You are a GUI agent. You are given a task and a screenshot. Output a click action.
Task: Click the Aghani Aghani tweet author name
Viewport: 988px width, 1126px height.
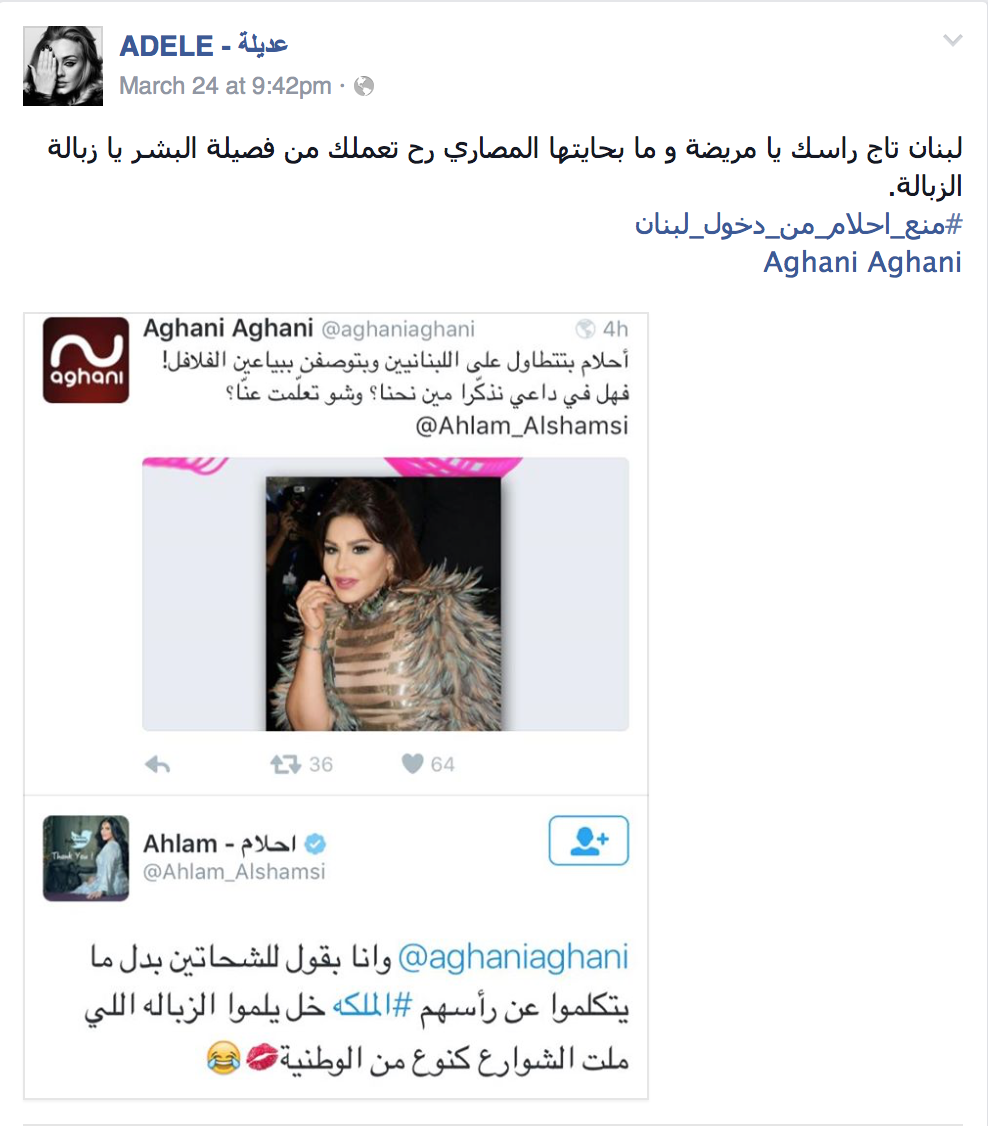pyautogui.click(x=228, y=328)
